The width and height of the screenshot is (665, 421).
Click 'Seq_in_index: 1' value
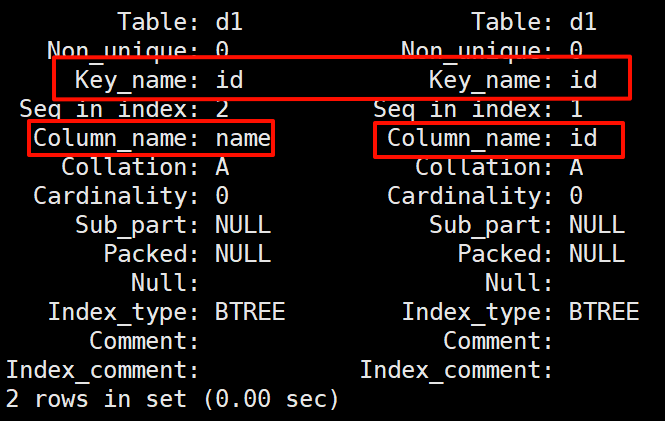coord(576,108)
